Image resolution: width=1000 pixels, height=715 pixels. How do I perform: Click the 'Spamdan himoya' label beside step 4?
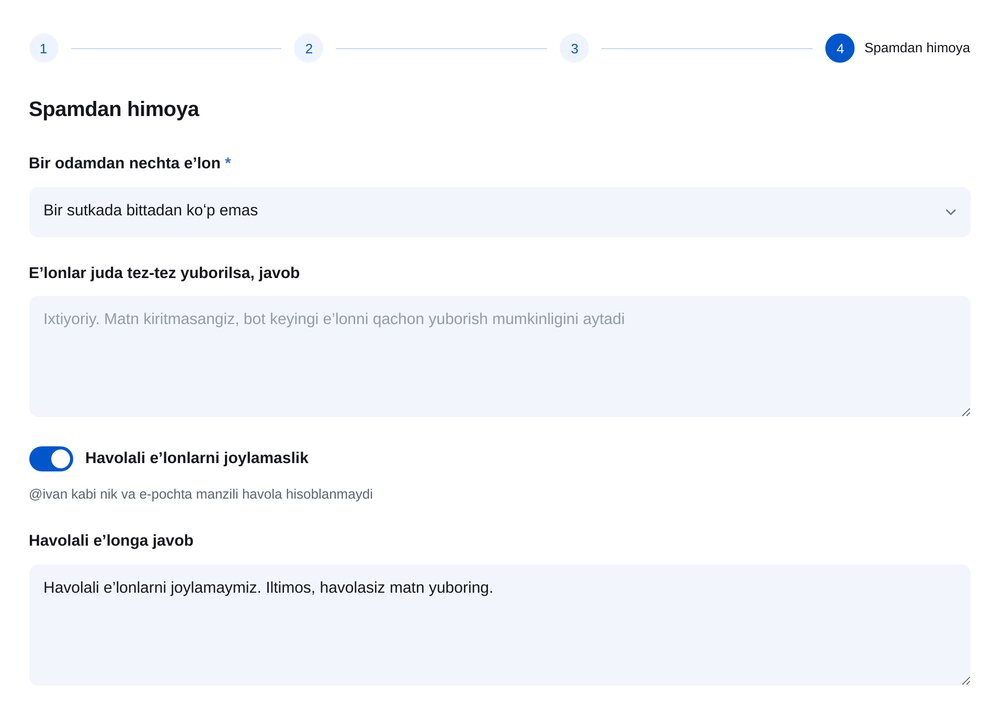click(916, 48)
